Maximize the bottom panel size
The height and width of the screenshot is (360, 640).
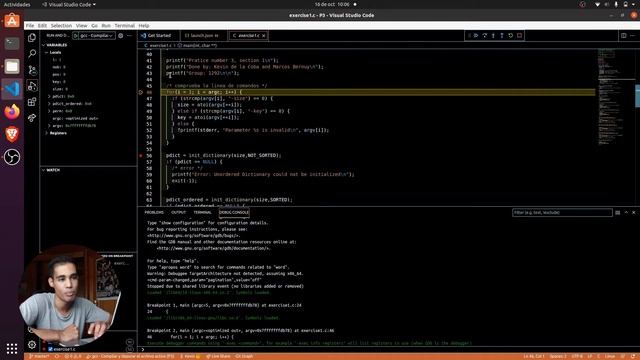coord(626,213)
